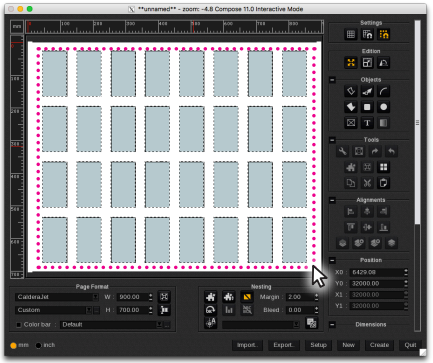Click the align top icon in Alignments
This screenshot has width=433, height=363.
(x=351, y=227)
